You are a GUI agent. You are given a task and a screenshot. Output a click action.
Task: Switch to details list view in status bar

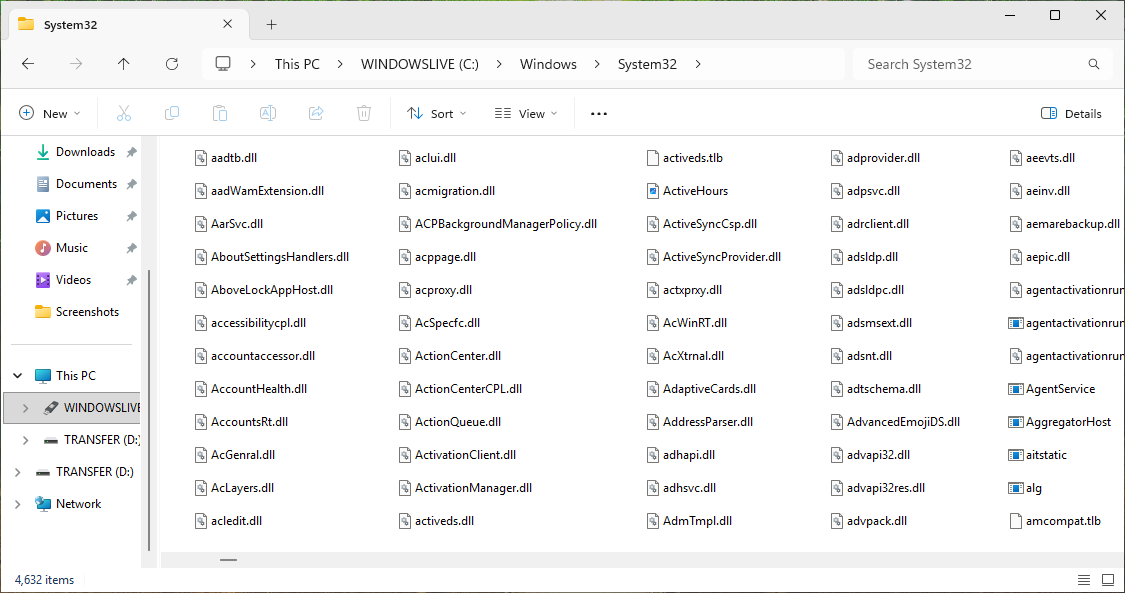(x=1084, y=580)
